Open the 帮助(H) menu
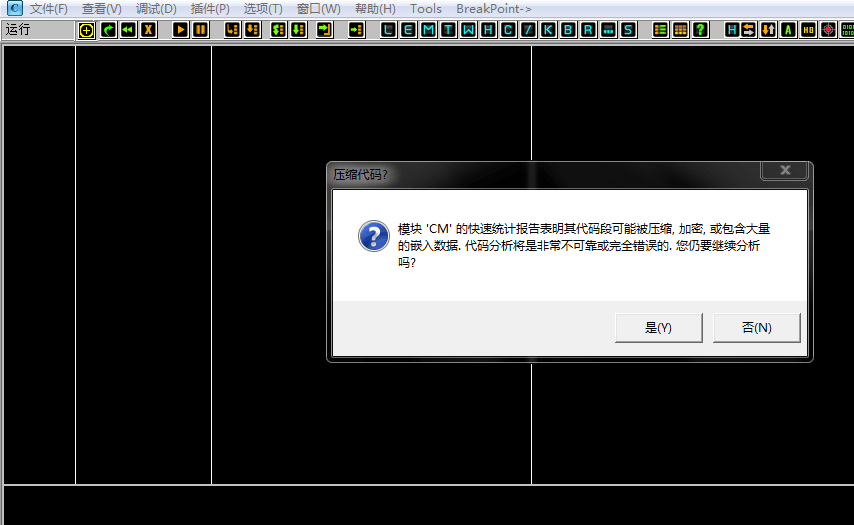The height and width of the screenshot is (525, 854). (375, 9)
